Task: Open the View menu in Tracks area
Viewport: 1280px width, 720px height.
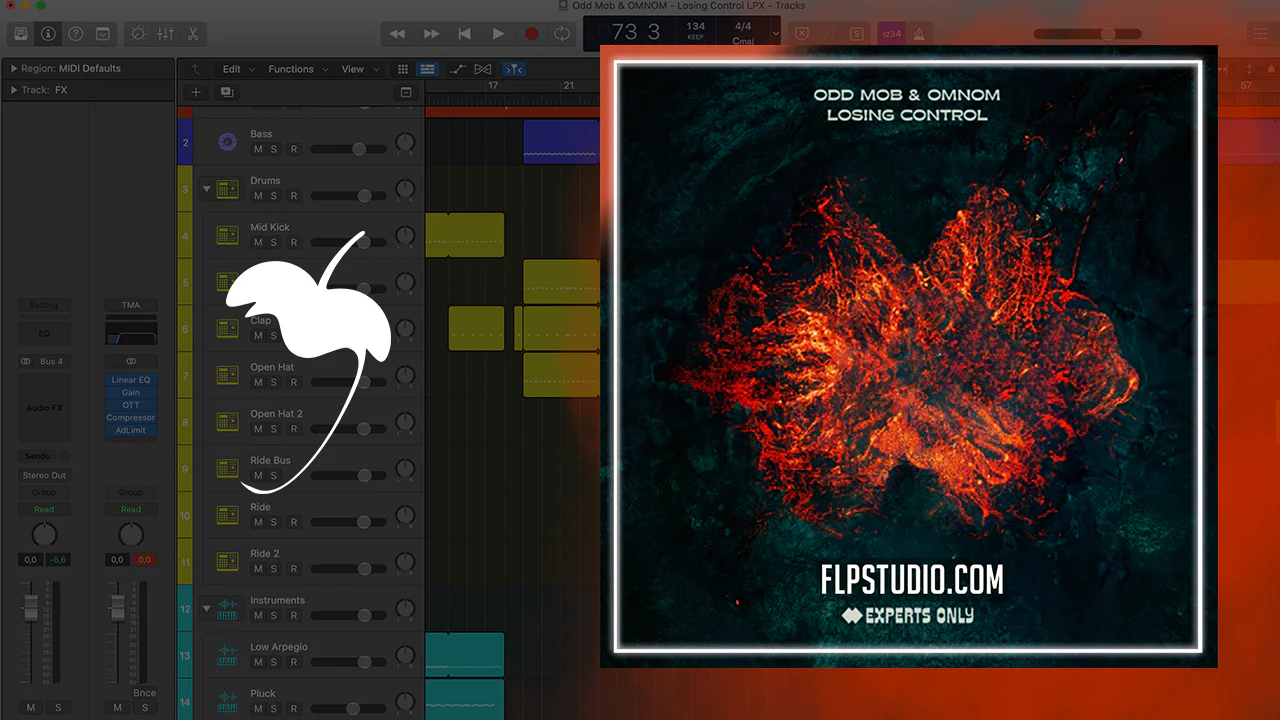Action: coord(358,69)
